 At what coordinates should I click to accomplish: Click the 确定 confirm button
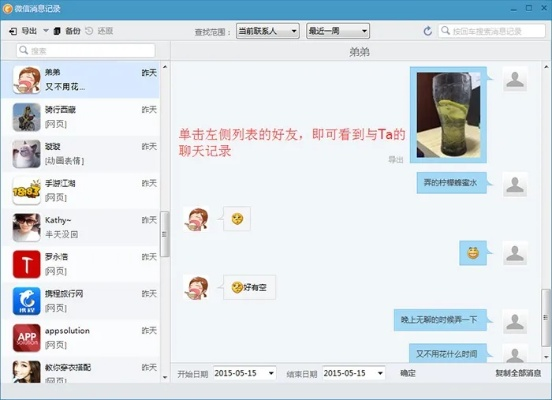408,373
